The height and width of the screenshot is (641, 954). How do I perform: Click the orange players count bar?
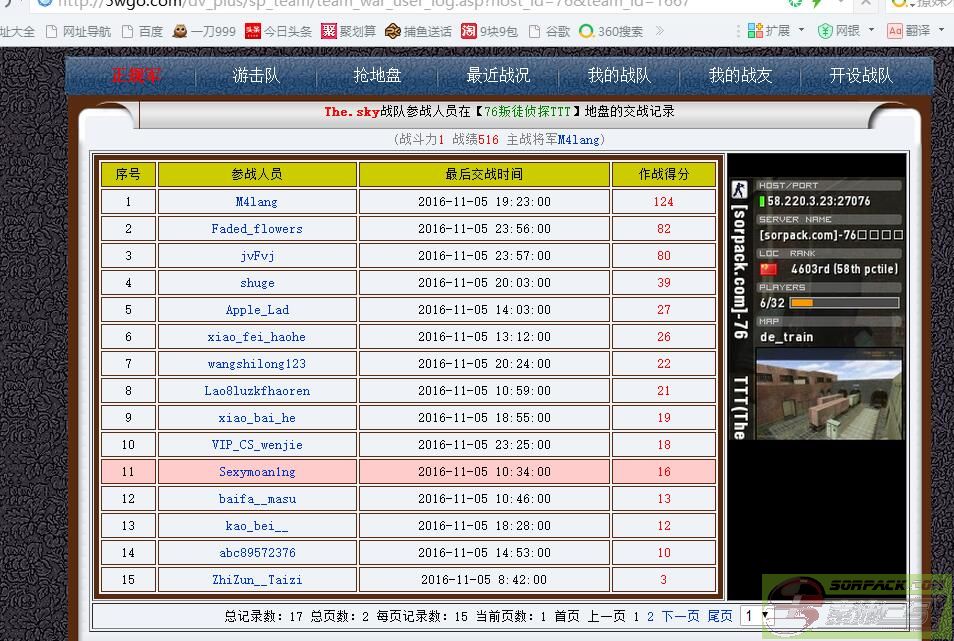[x=802, y=302]
